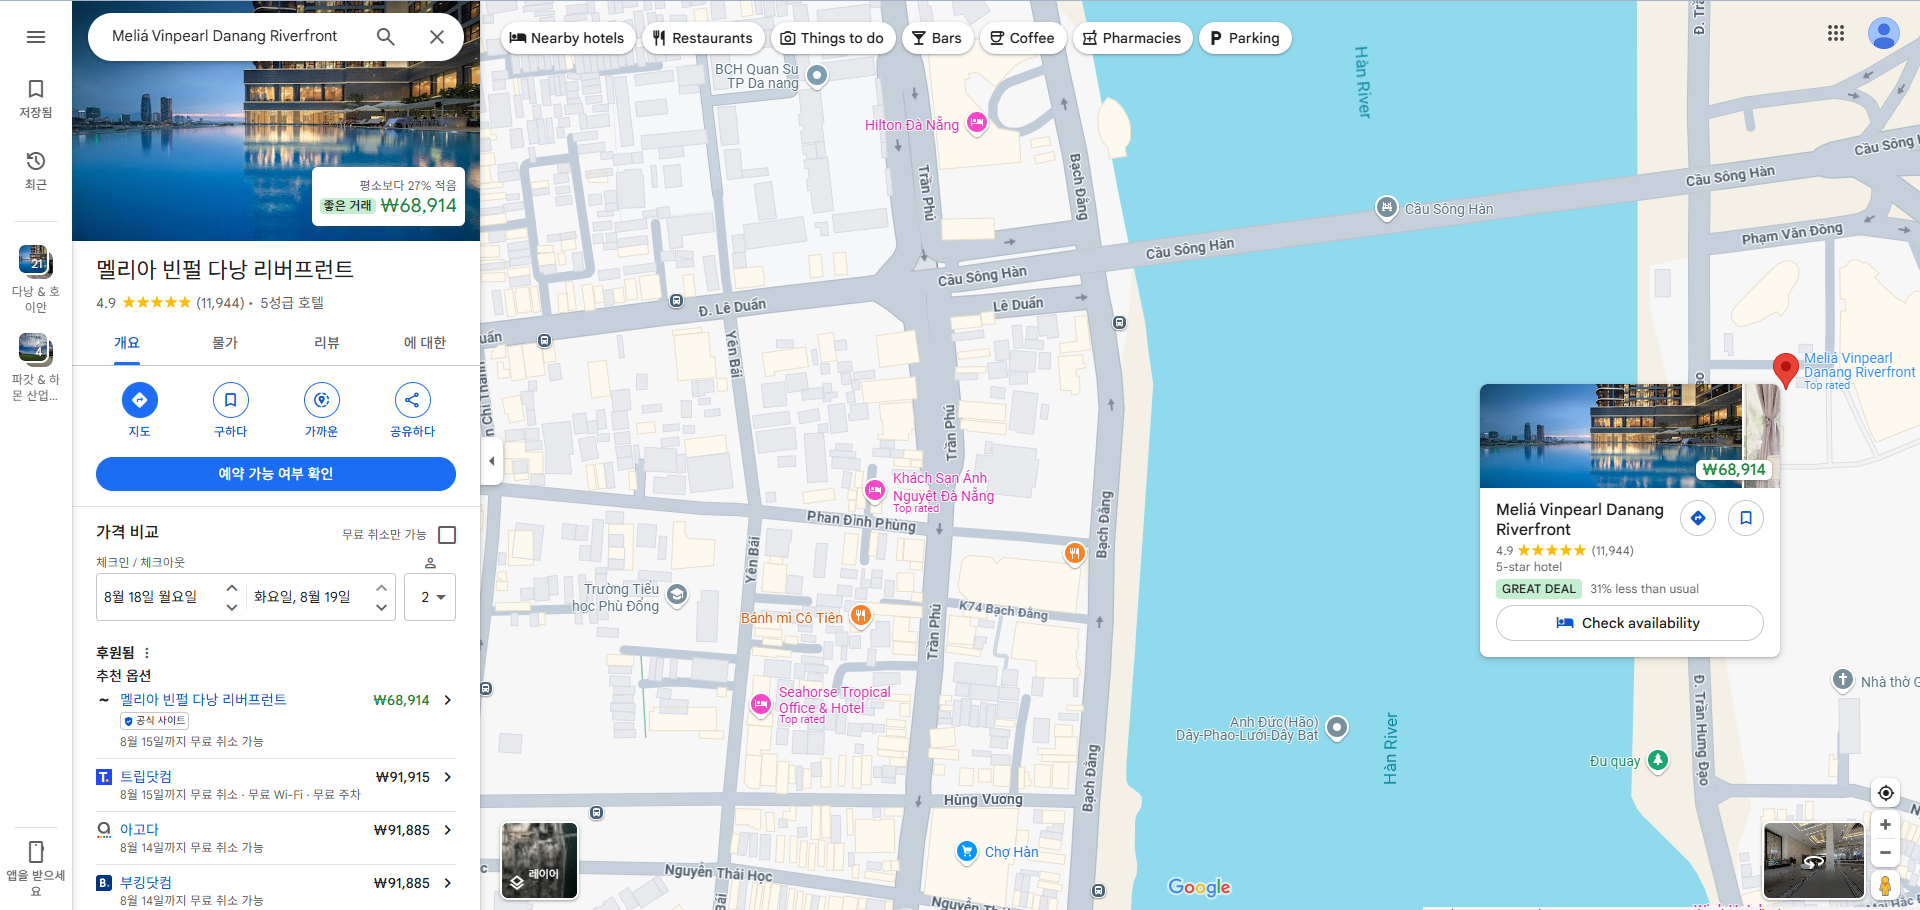1920x910 pixels.
Task: Click the search magnifier icon
Action: 385,37
